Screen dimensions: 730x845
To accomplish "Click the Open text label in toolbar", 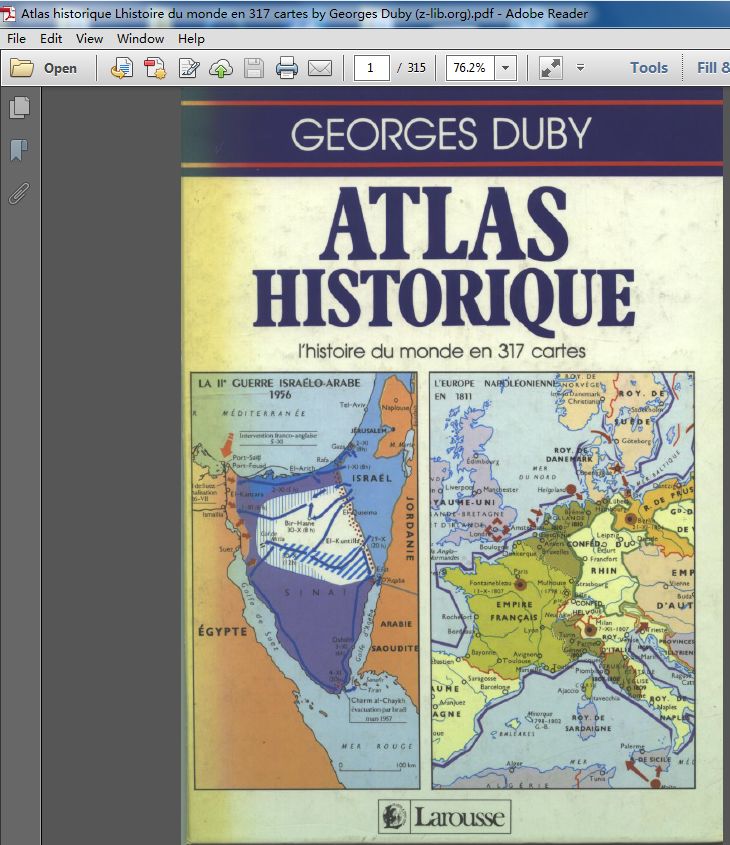I will [60, 68].
